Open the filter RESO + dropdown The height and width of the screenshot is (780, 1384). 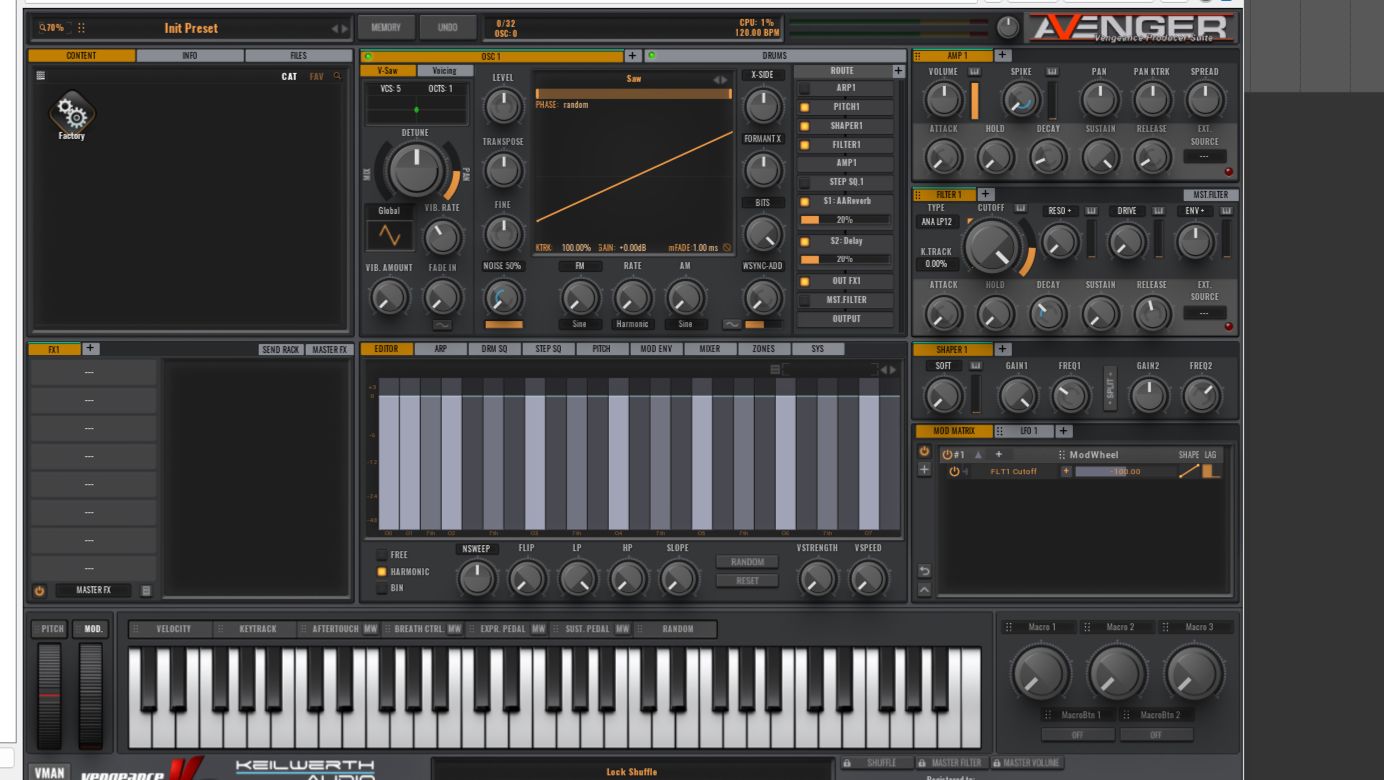(1059, 211)
